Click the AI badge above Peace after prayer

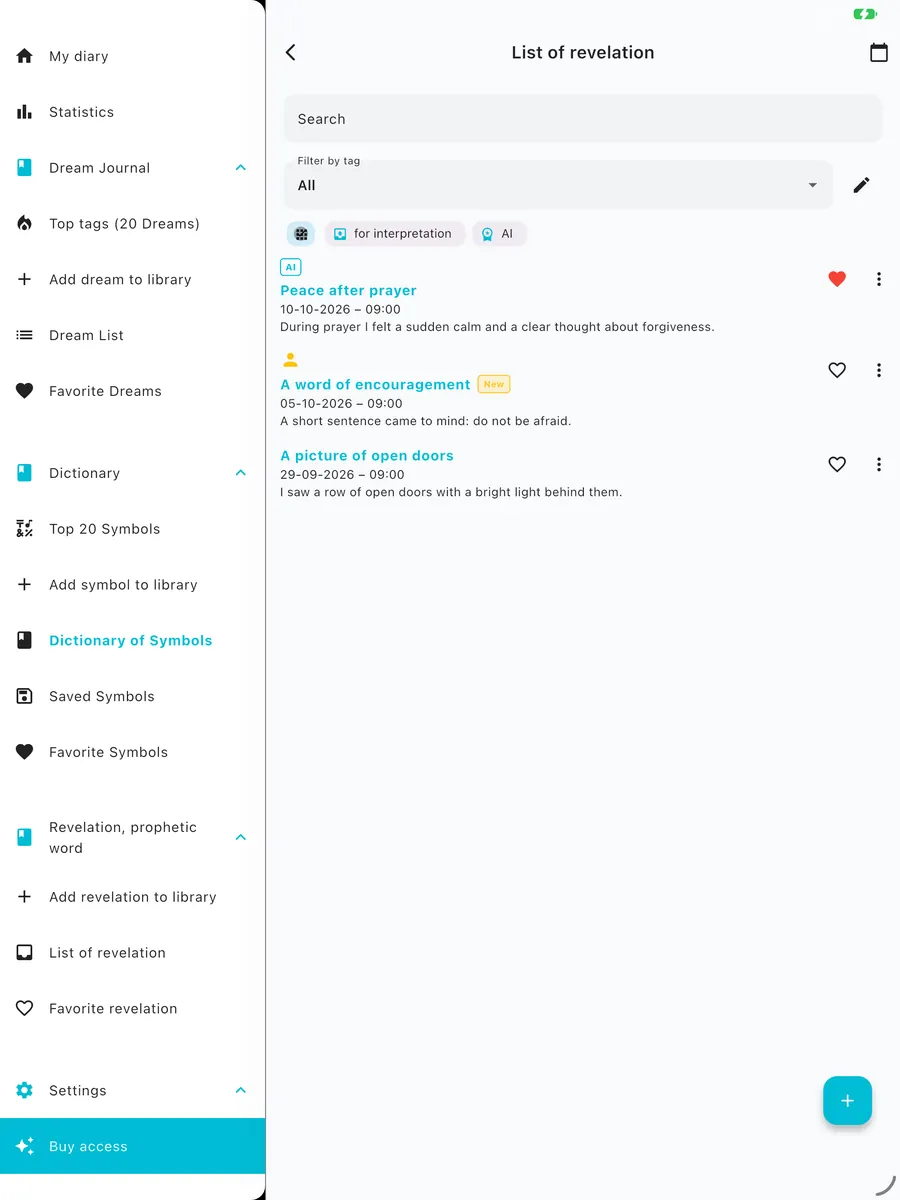(291, 267)
